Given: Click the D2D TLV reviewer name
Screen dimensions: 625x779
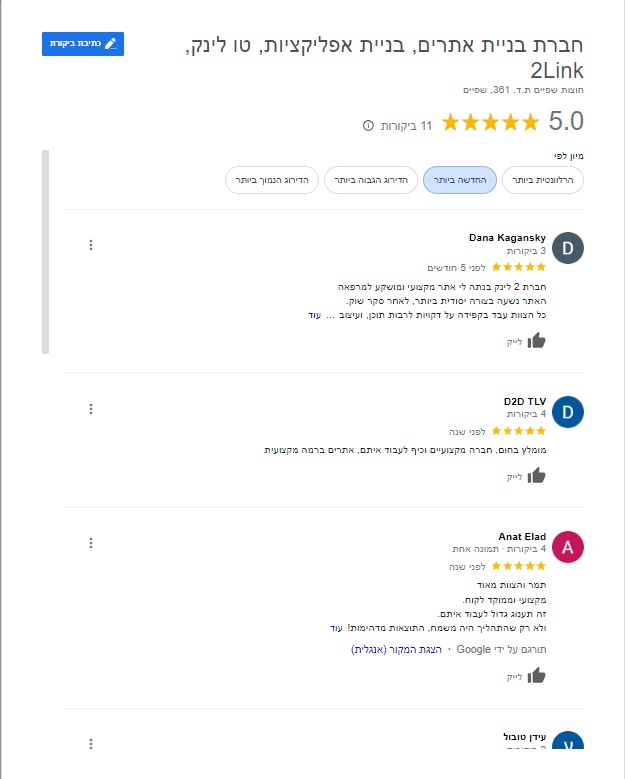Looking at the screenshot, I should pos(525,401).
